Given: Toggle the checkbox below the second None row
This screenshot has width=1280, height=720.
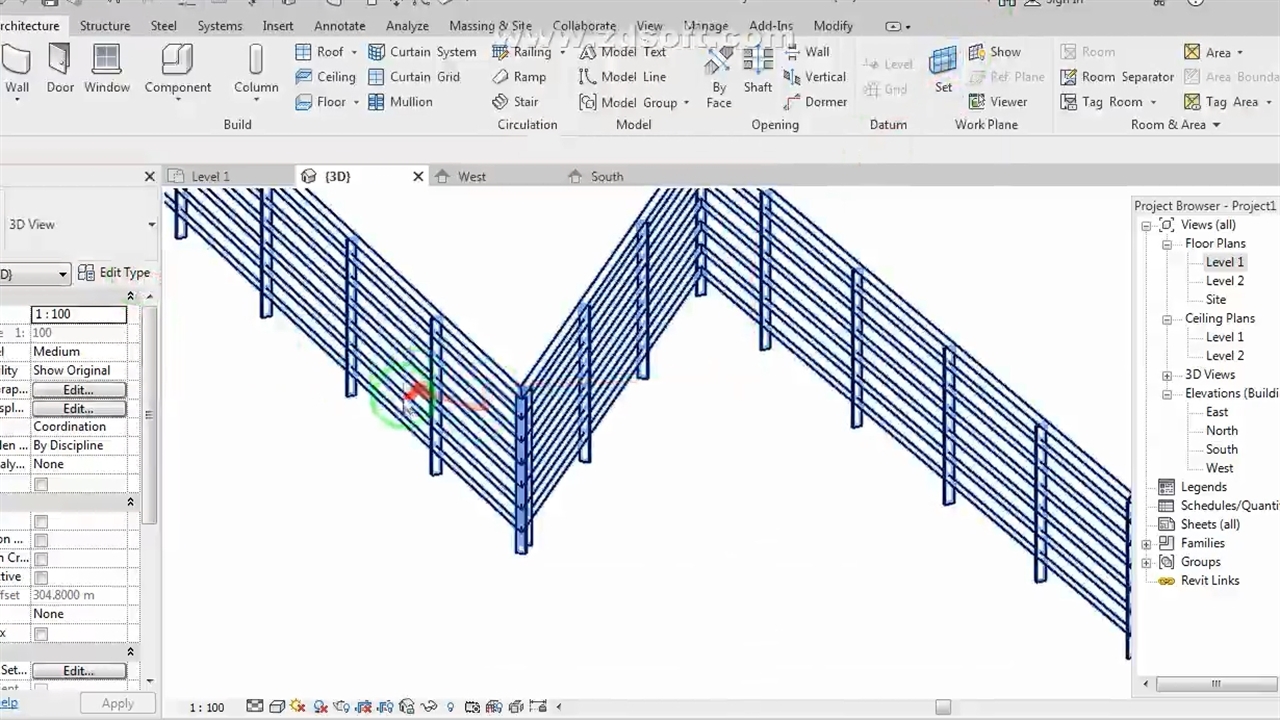Looking at the screenshot, I should [41, 634].
